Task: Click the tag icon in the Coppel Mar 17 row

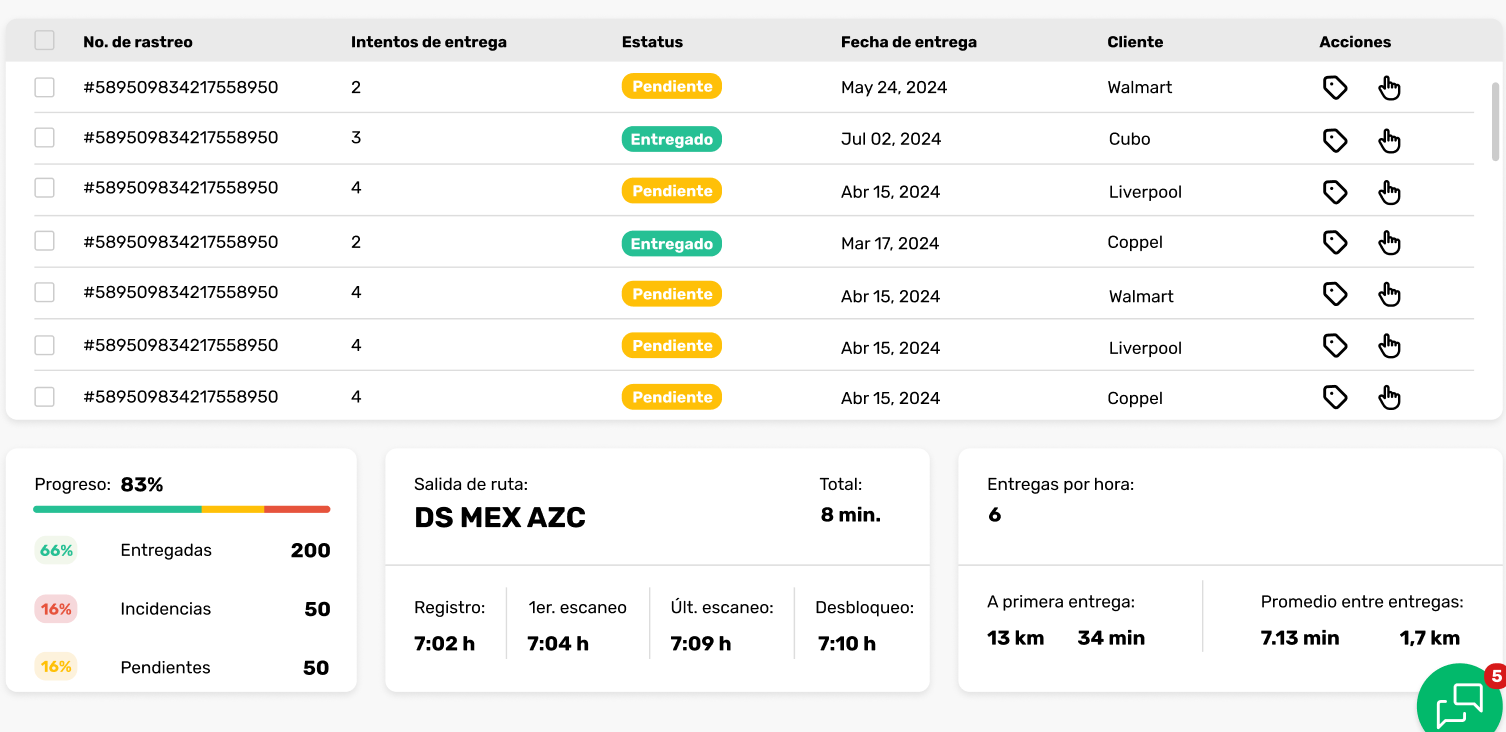Action: (1335, 242)
